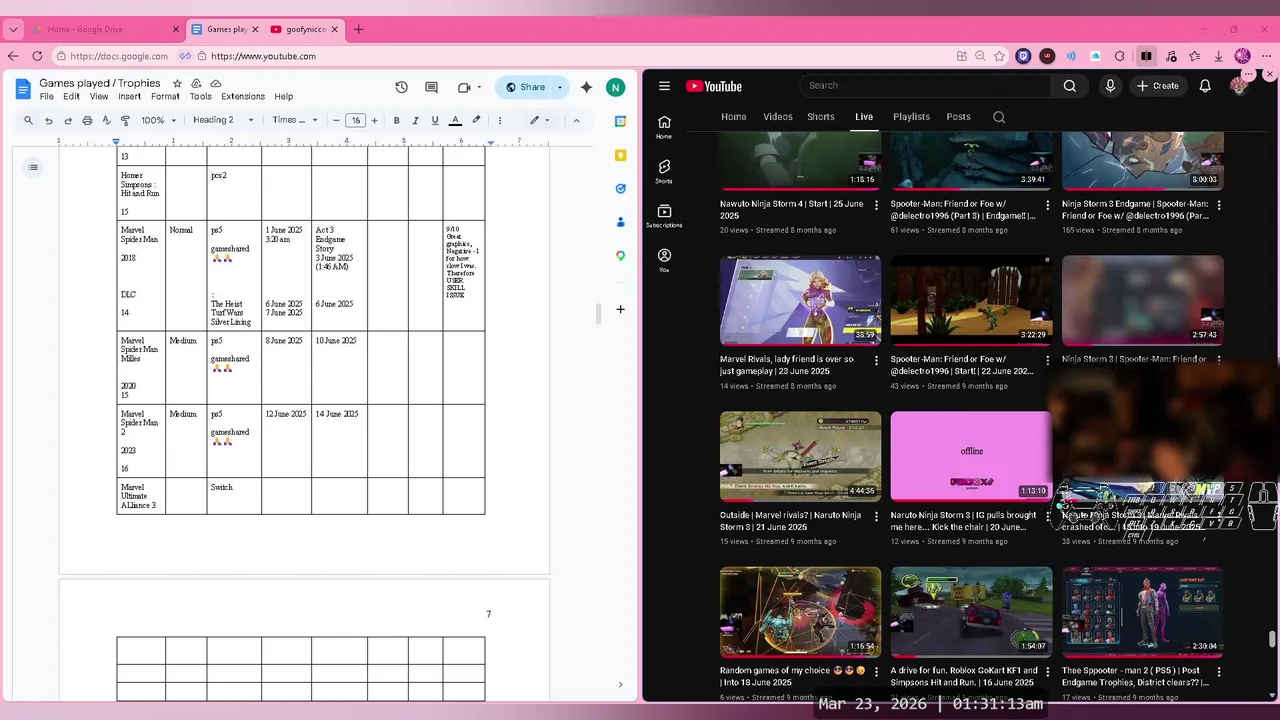This screenshot has height=720, width=1280.
Task: Click the channel search magnifier after Posts
Action: 999,117
